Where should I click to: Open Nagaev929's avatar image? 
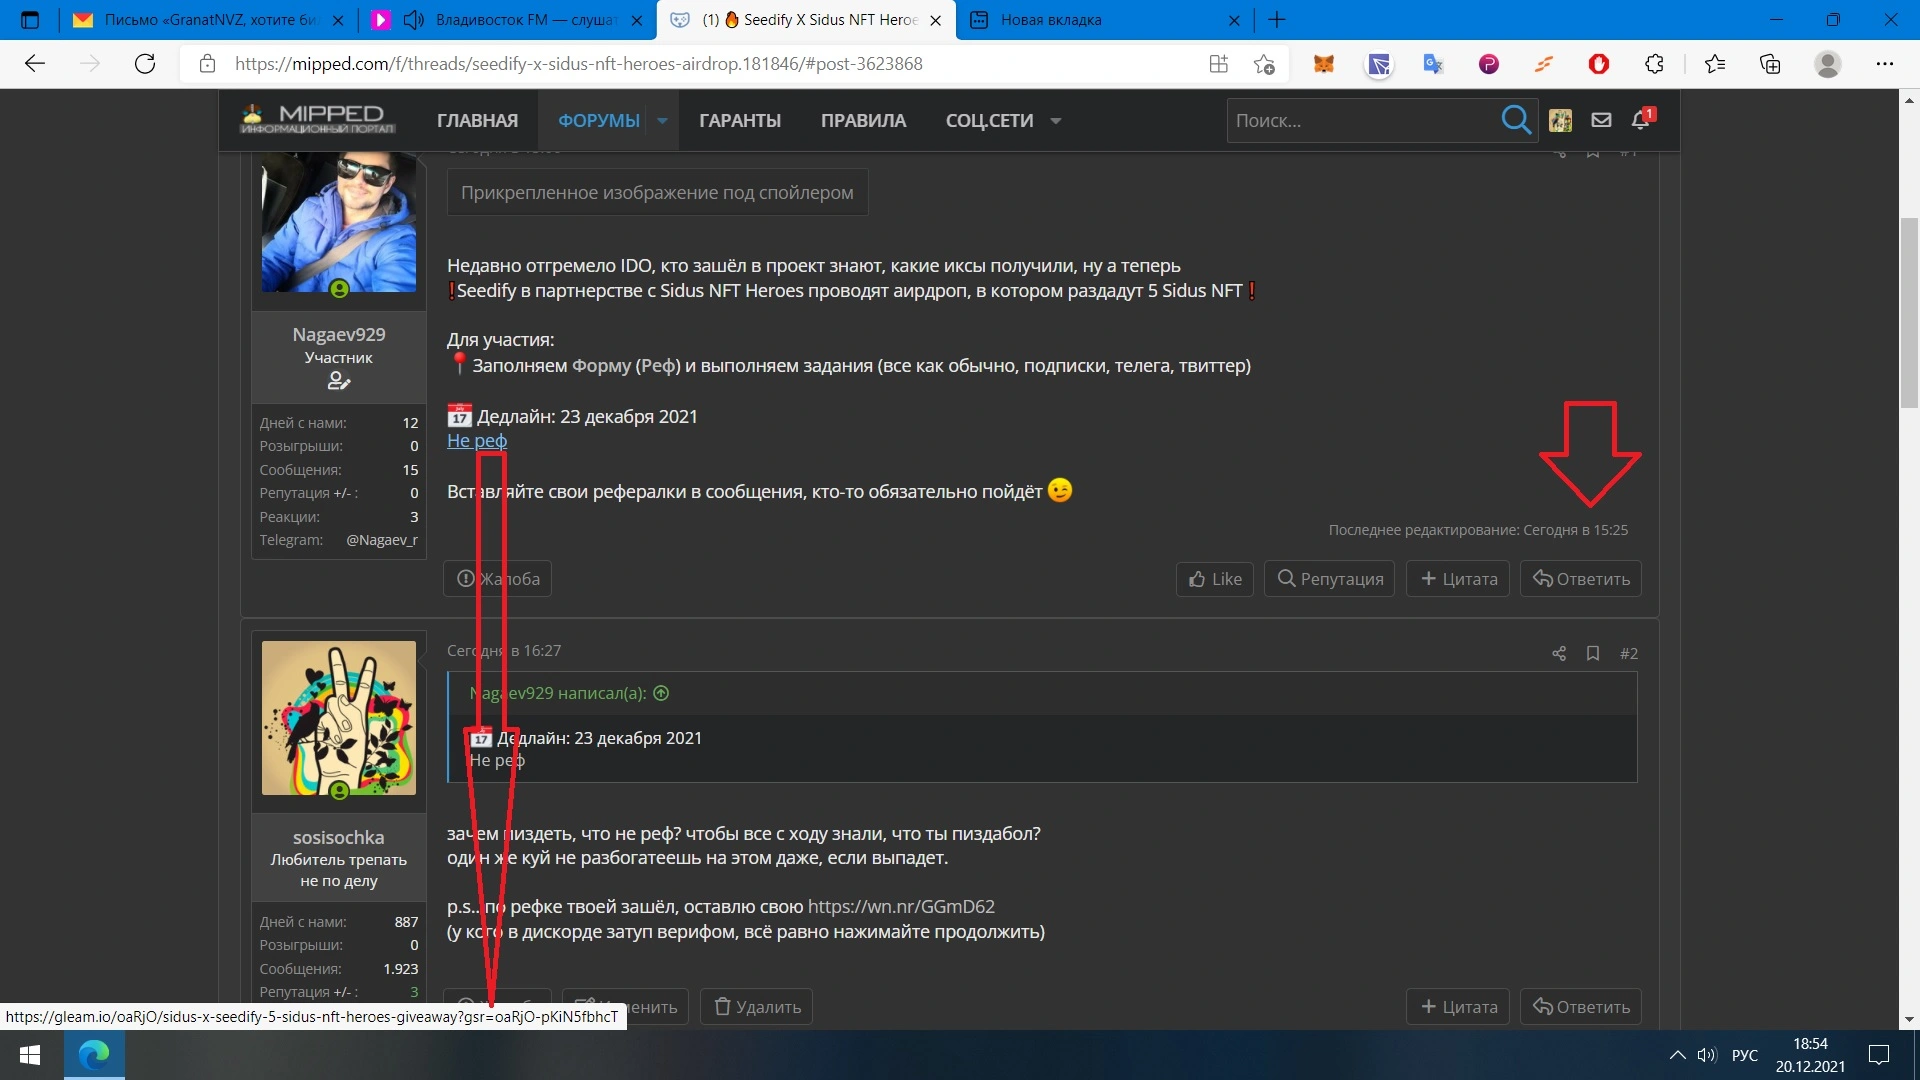pos(339,221)
